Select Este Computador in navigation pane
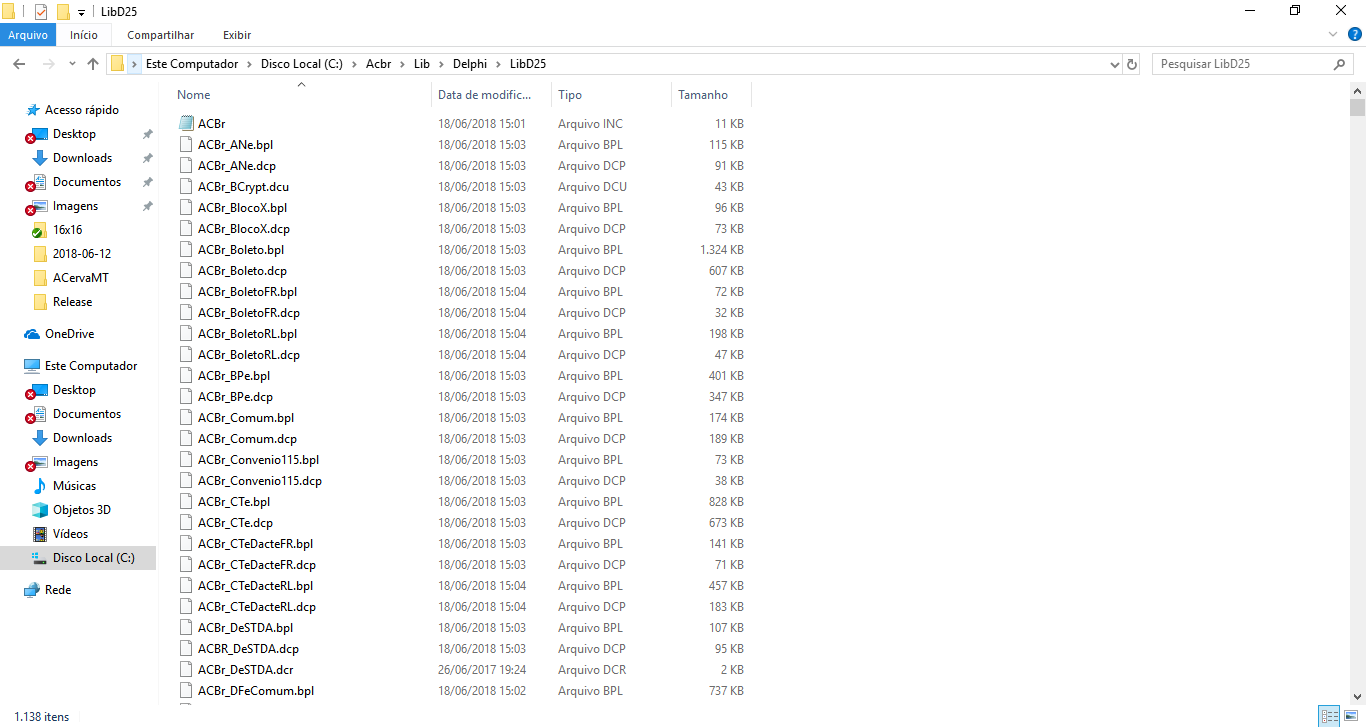The width and height of the screenshot is (1366, 727). (91, 366)
